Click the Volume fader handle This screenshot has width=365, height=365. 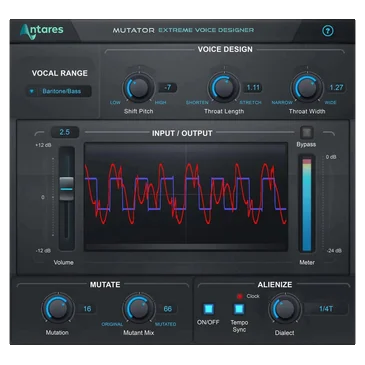click(x=66, y=189)
